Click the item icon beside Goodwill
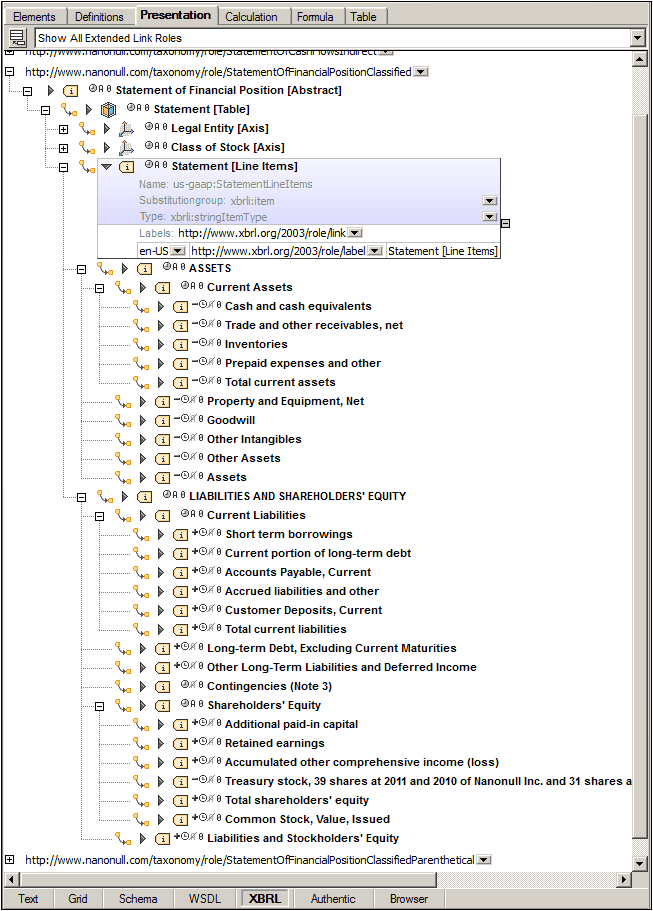Image resolution: width=653 pixels, height=911 pixels. 162,421
